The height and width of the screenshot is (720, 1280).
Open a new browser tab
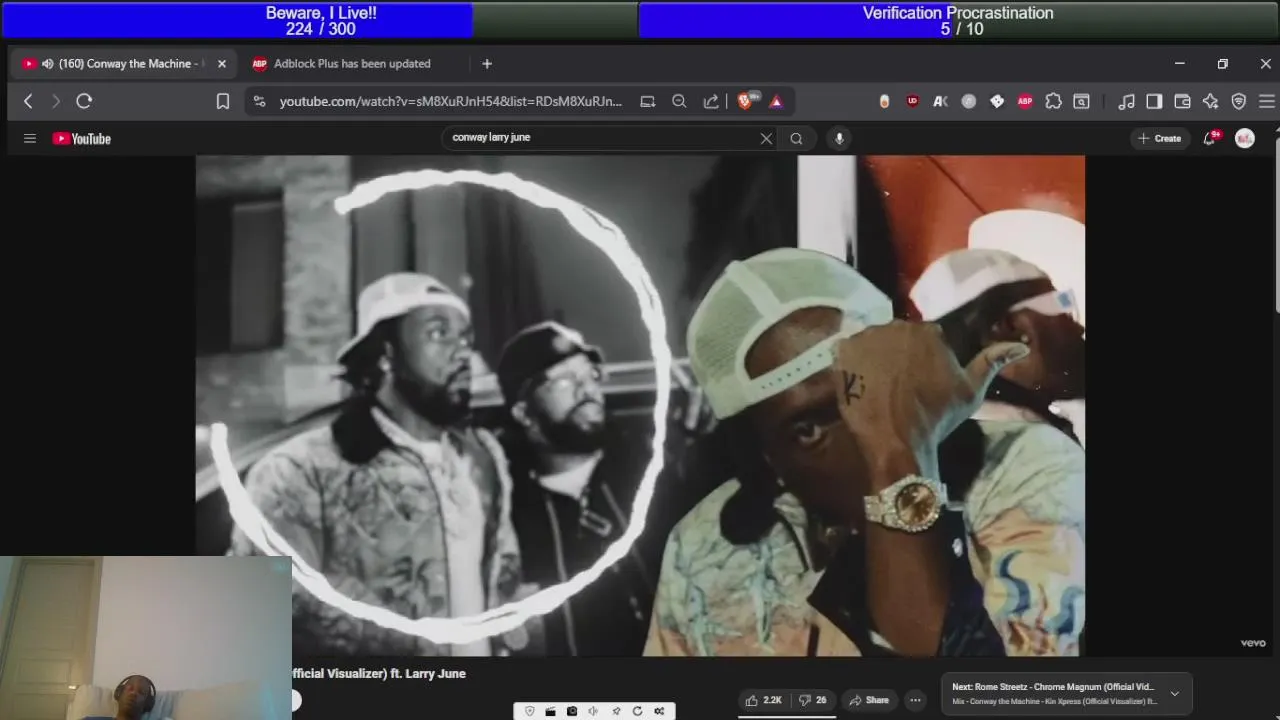[x=487, y=64]
